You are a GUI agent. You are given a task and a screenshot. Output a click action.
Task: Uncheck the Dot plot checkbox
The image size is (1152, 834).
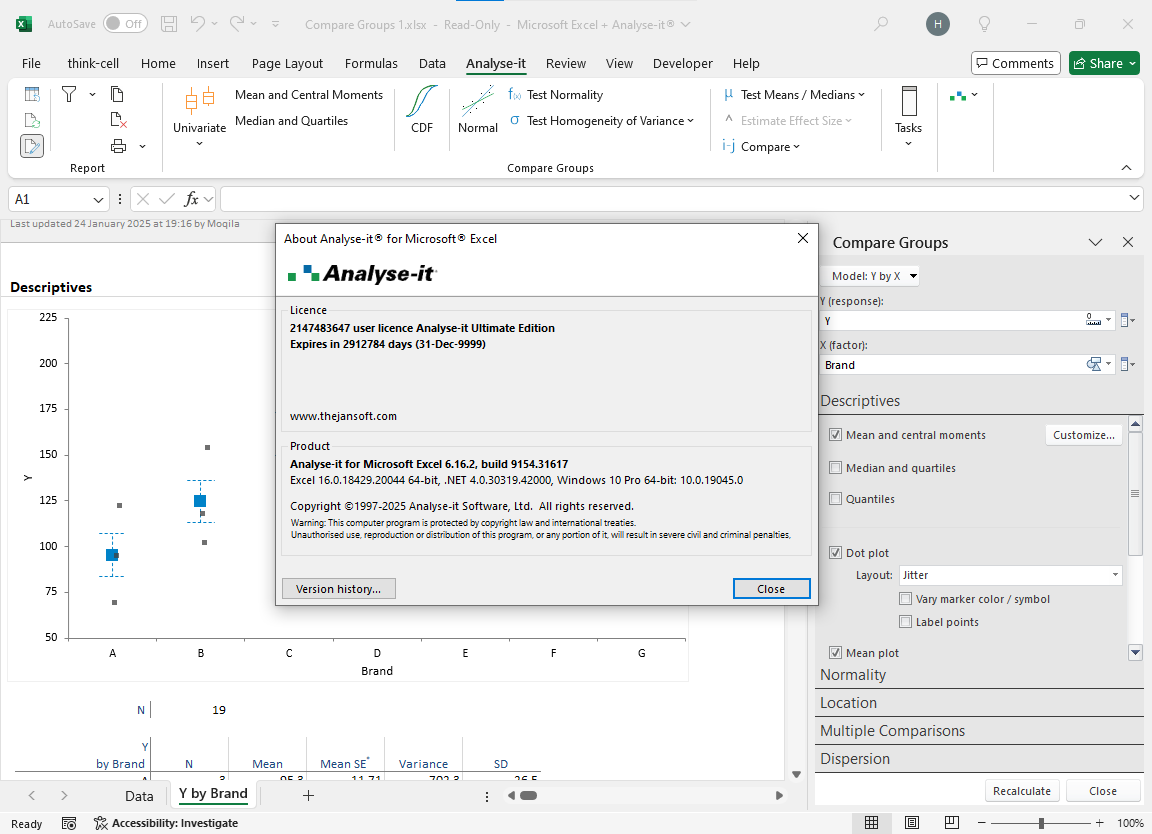point(835,552)
